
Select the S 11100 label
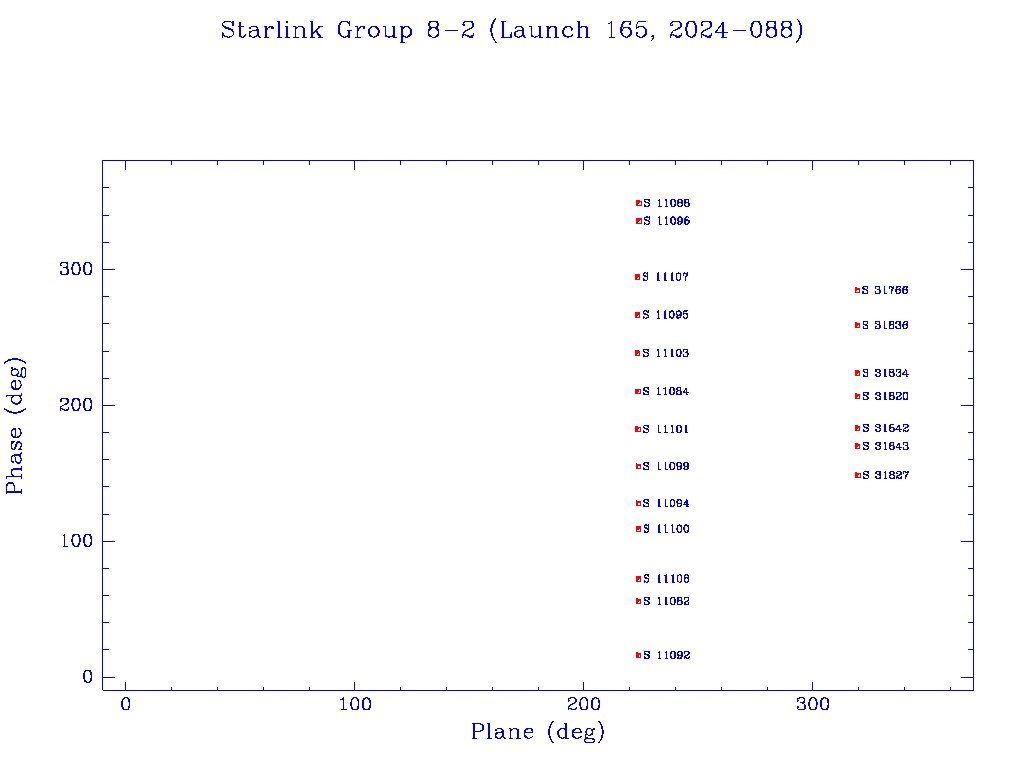click(x=666, y=529)
